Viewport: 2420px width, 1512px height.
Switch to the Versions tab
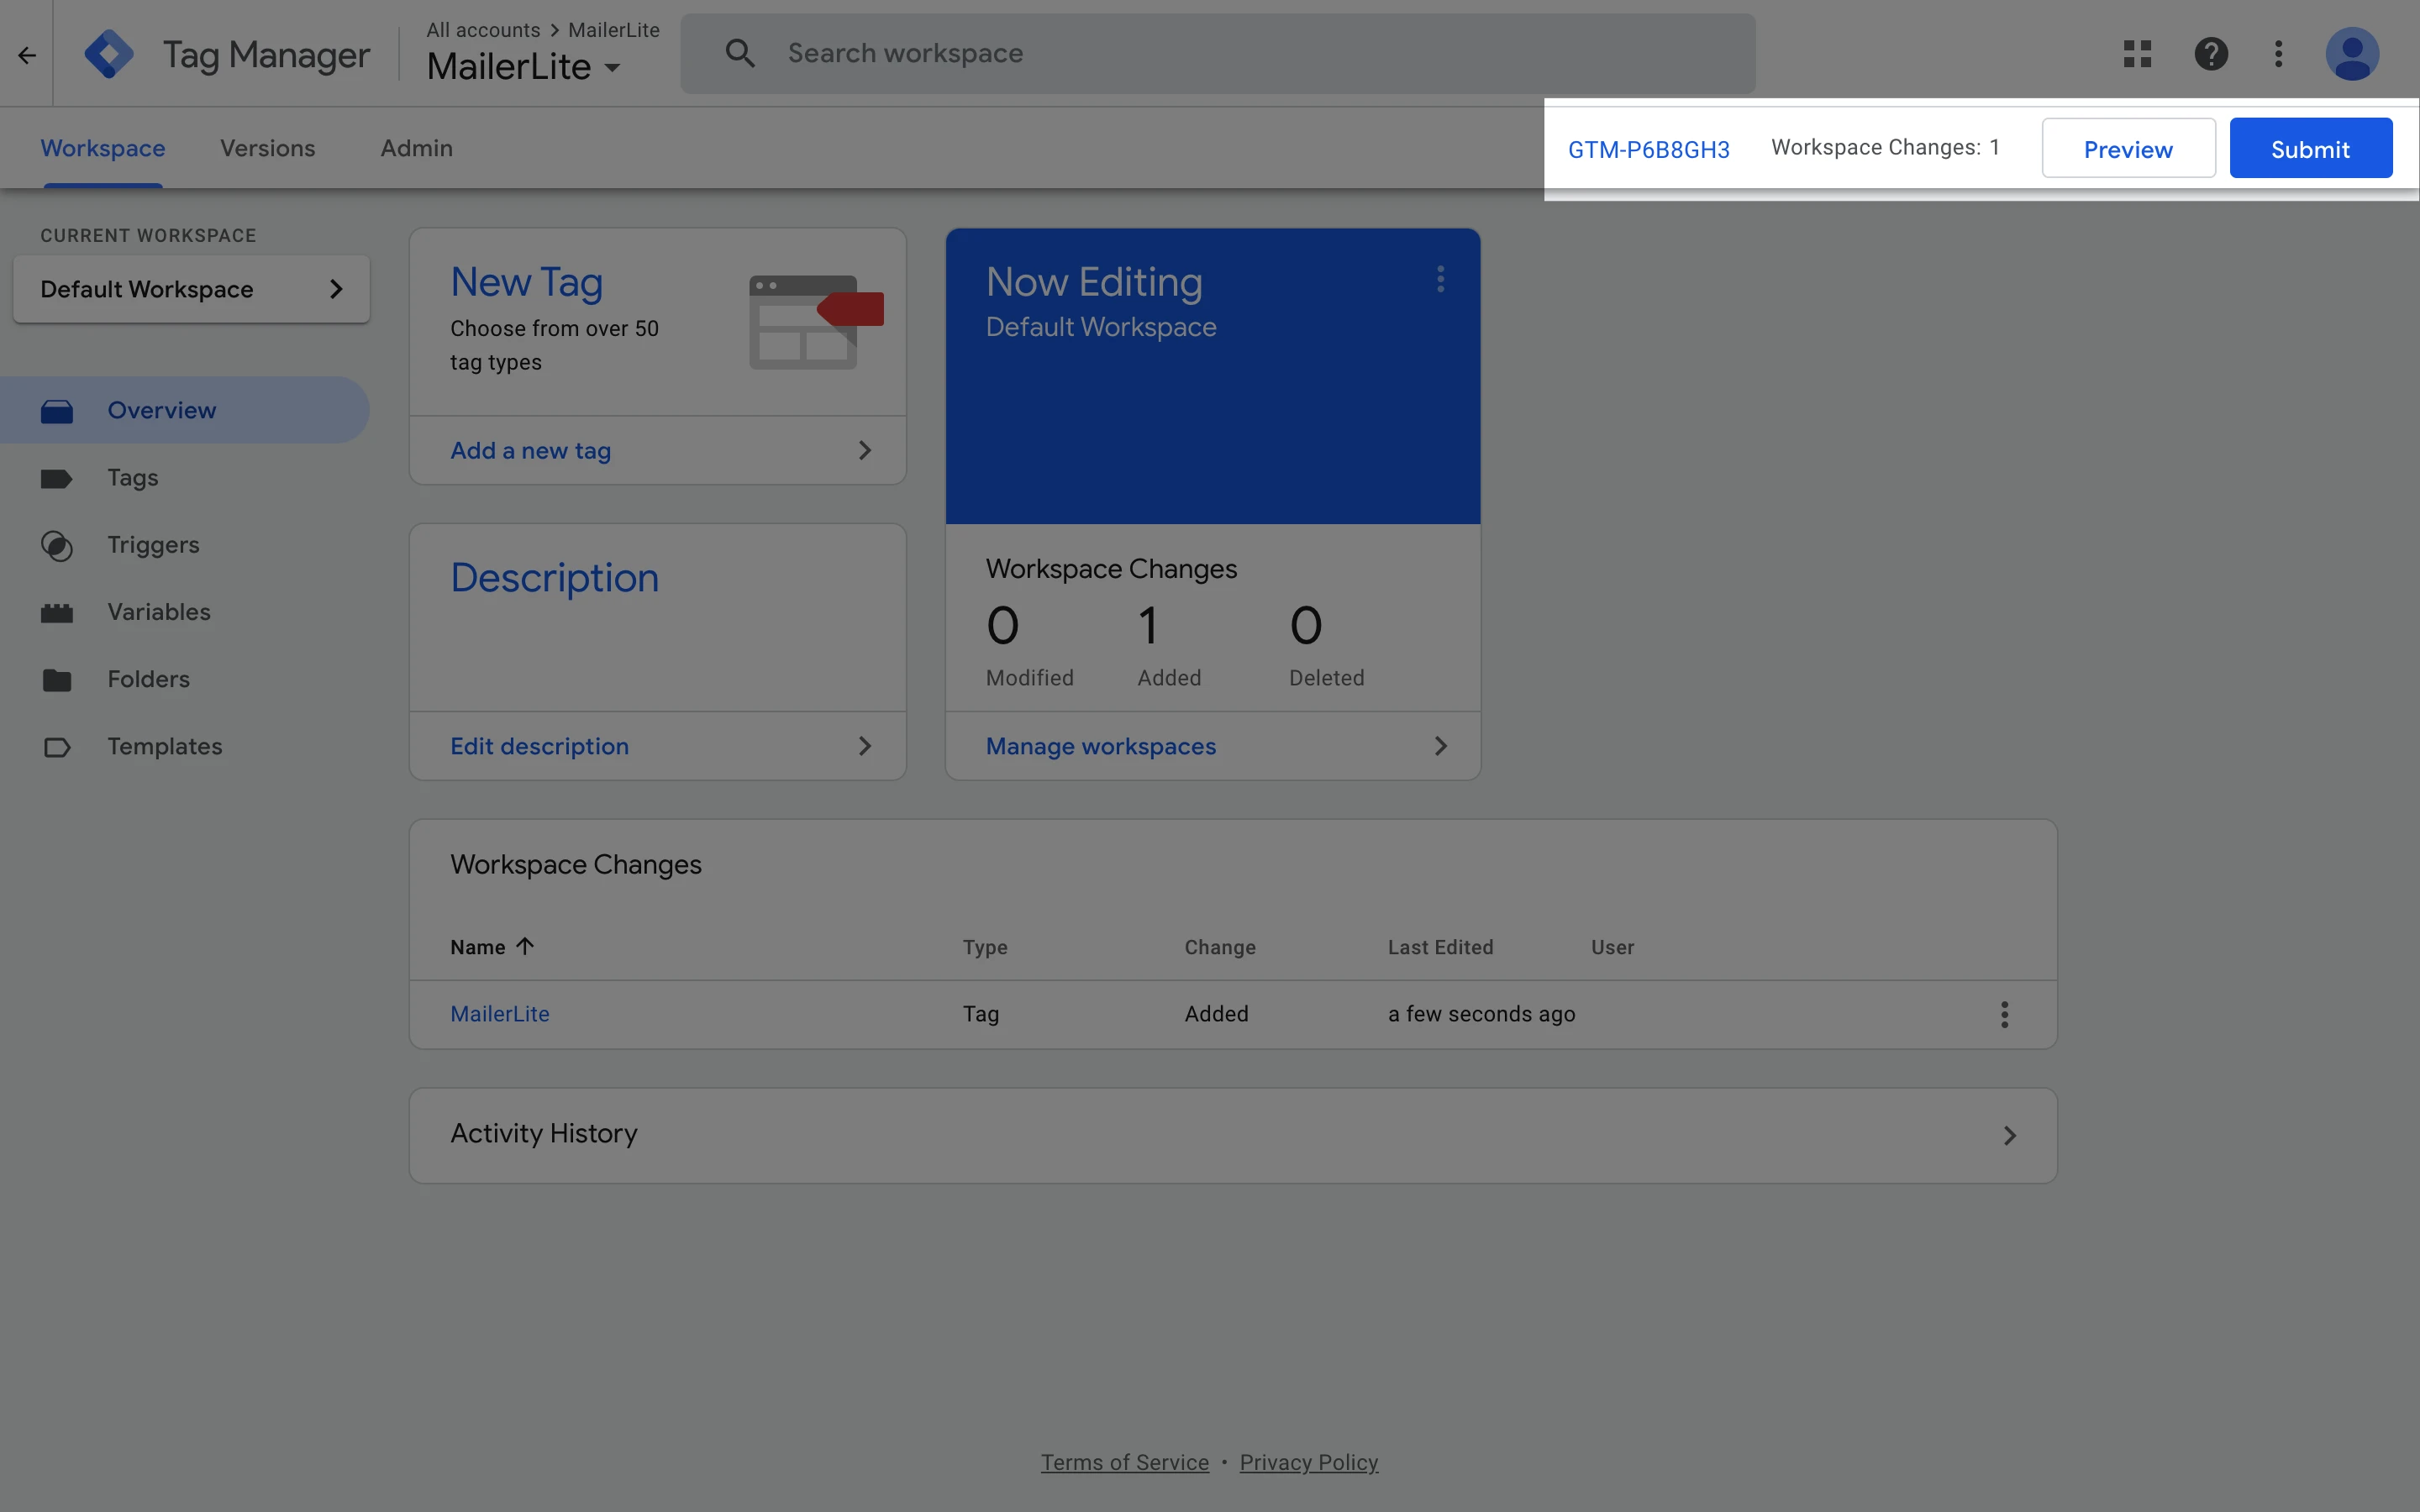tap(267, 148)
